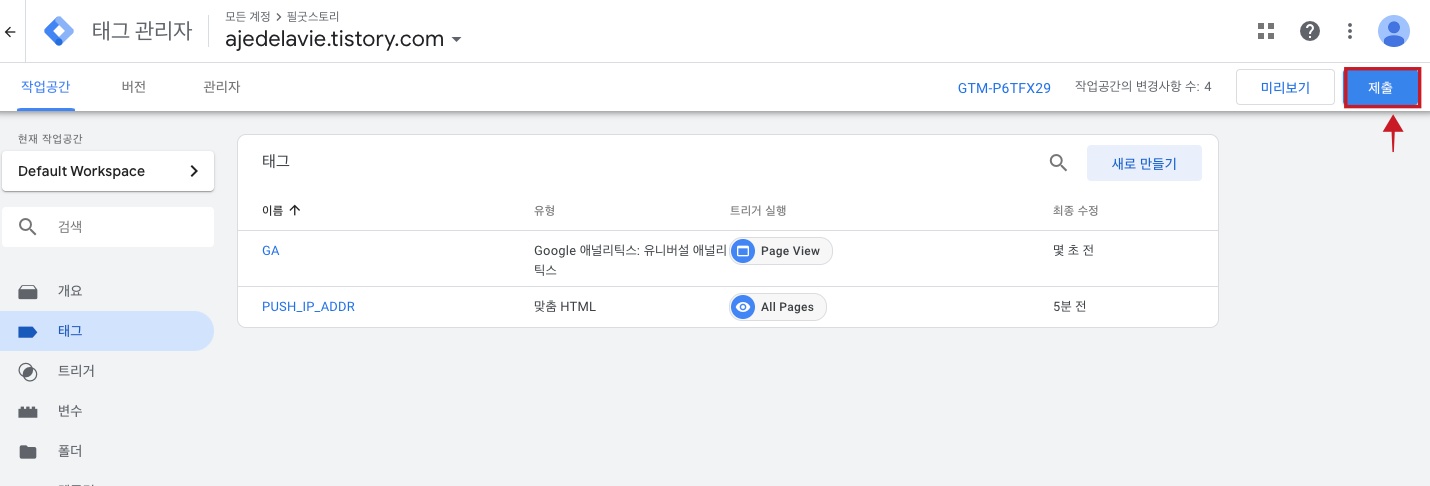Click the 트리거 실행 column header
The image size is (1430, 486).
coord(758,210)
